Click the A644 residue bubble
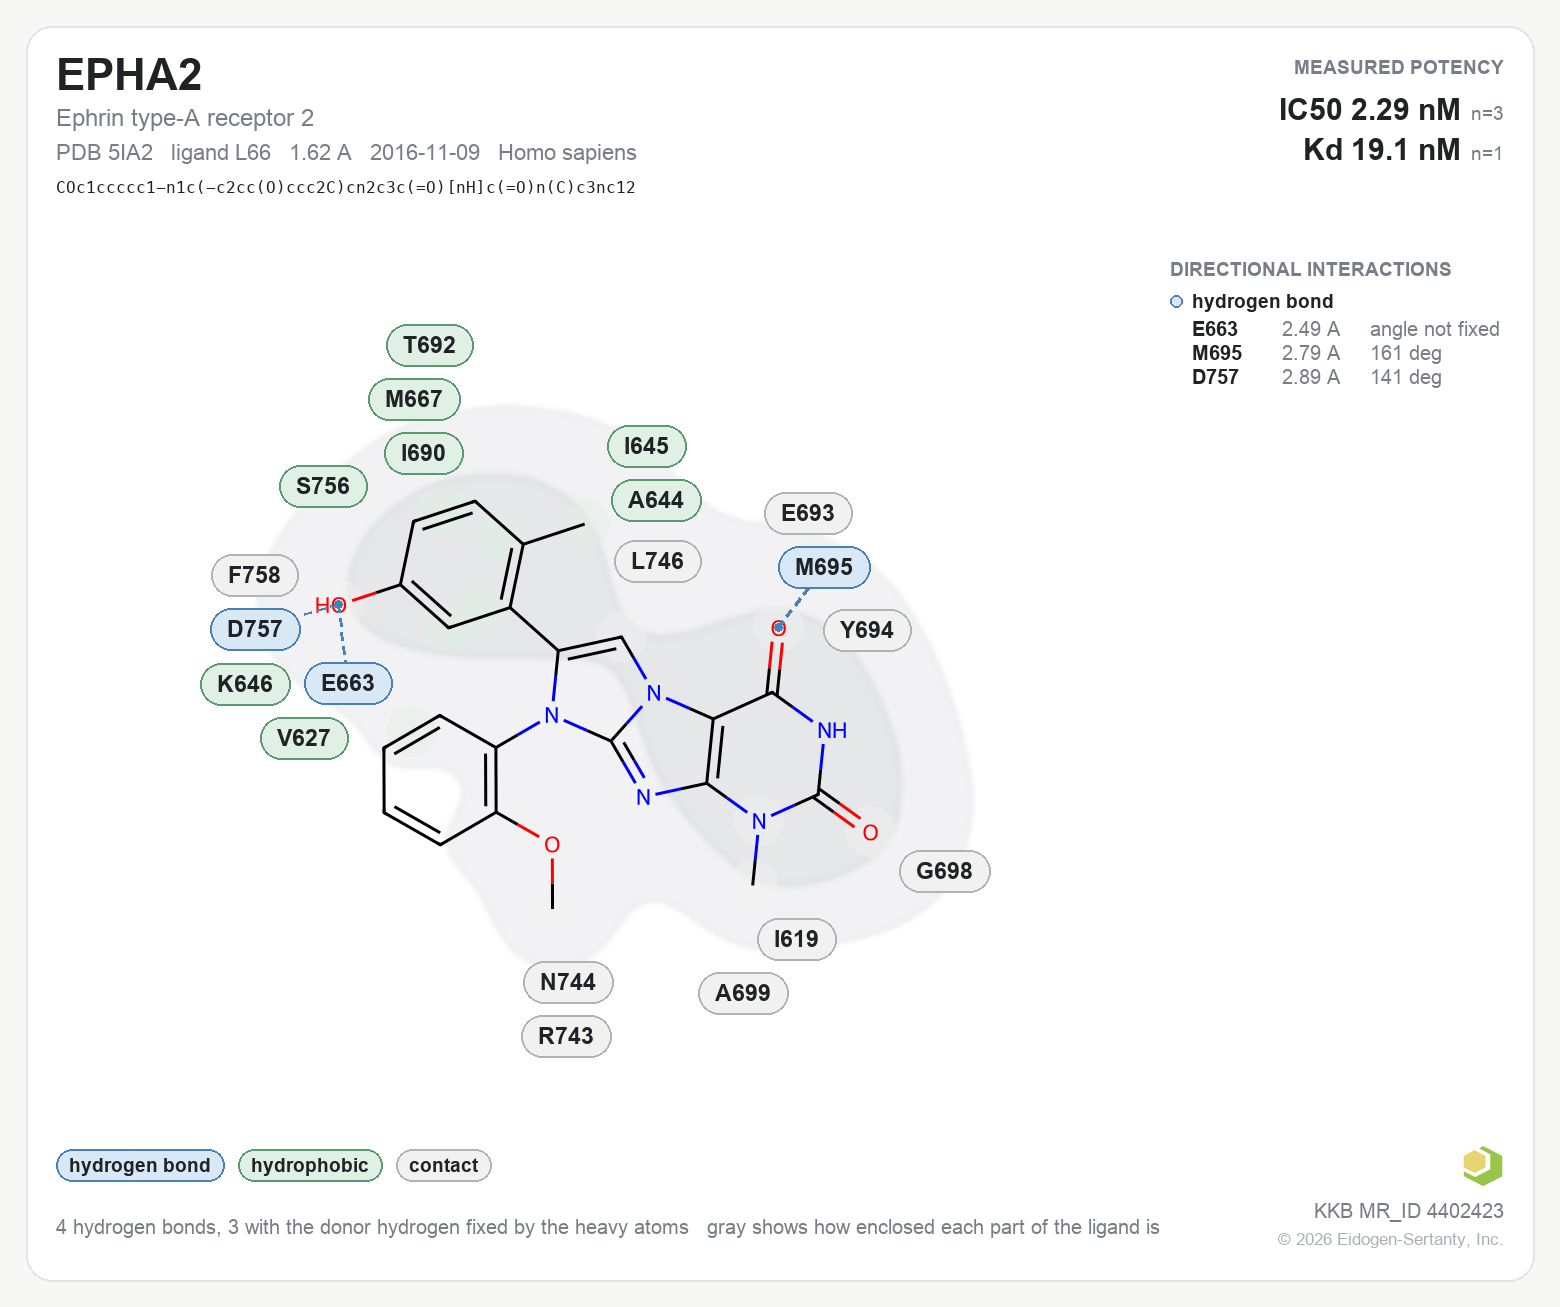Image resolution: width=1560 pixels, height=1307 pixels. click(x=656, y=500)
